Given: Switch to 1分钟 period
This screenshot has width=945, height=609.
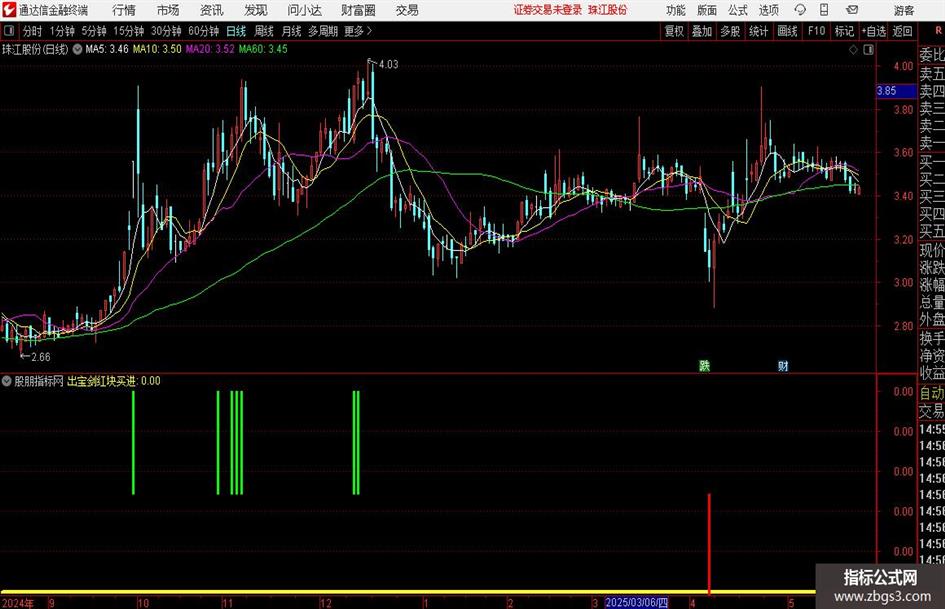Looking at the screenshot, I should coord(62,31).
